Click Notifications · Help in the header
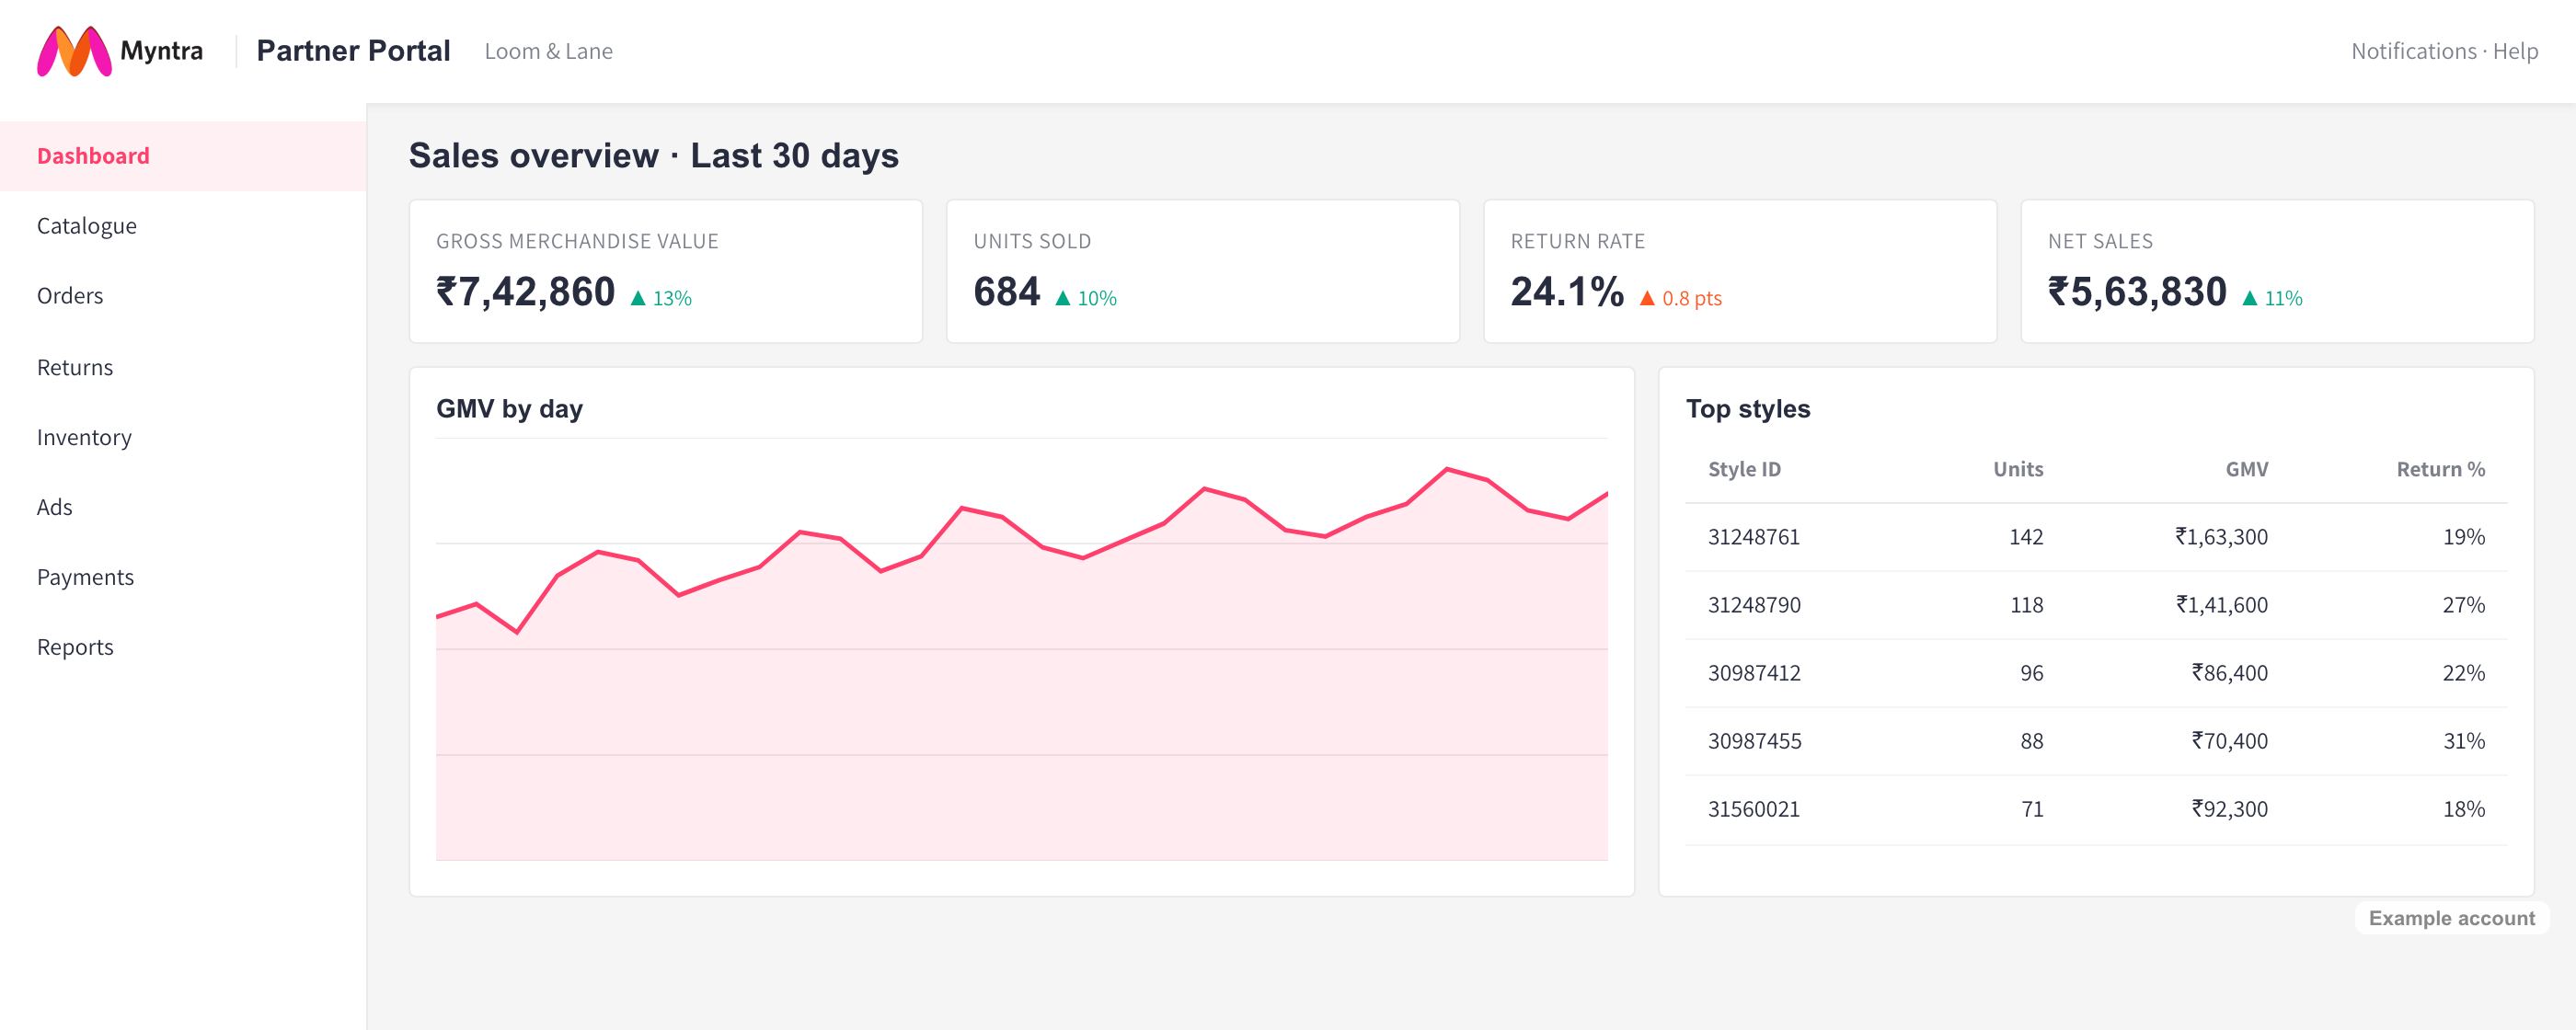 [2444, 51]
